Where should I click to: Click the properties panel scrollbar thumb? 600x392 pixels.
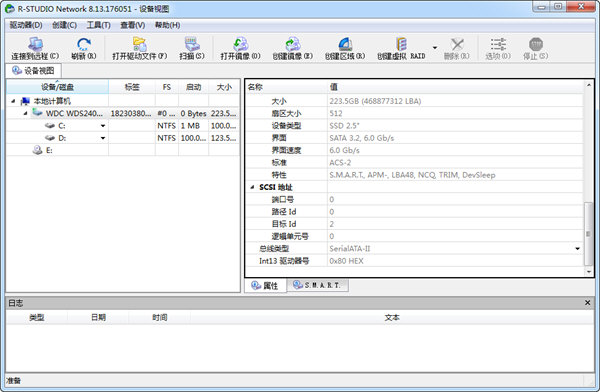[589, 234]
